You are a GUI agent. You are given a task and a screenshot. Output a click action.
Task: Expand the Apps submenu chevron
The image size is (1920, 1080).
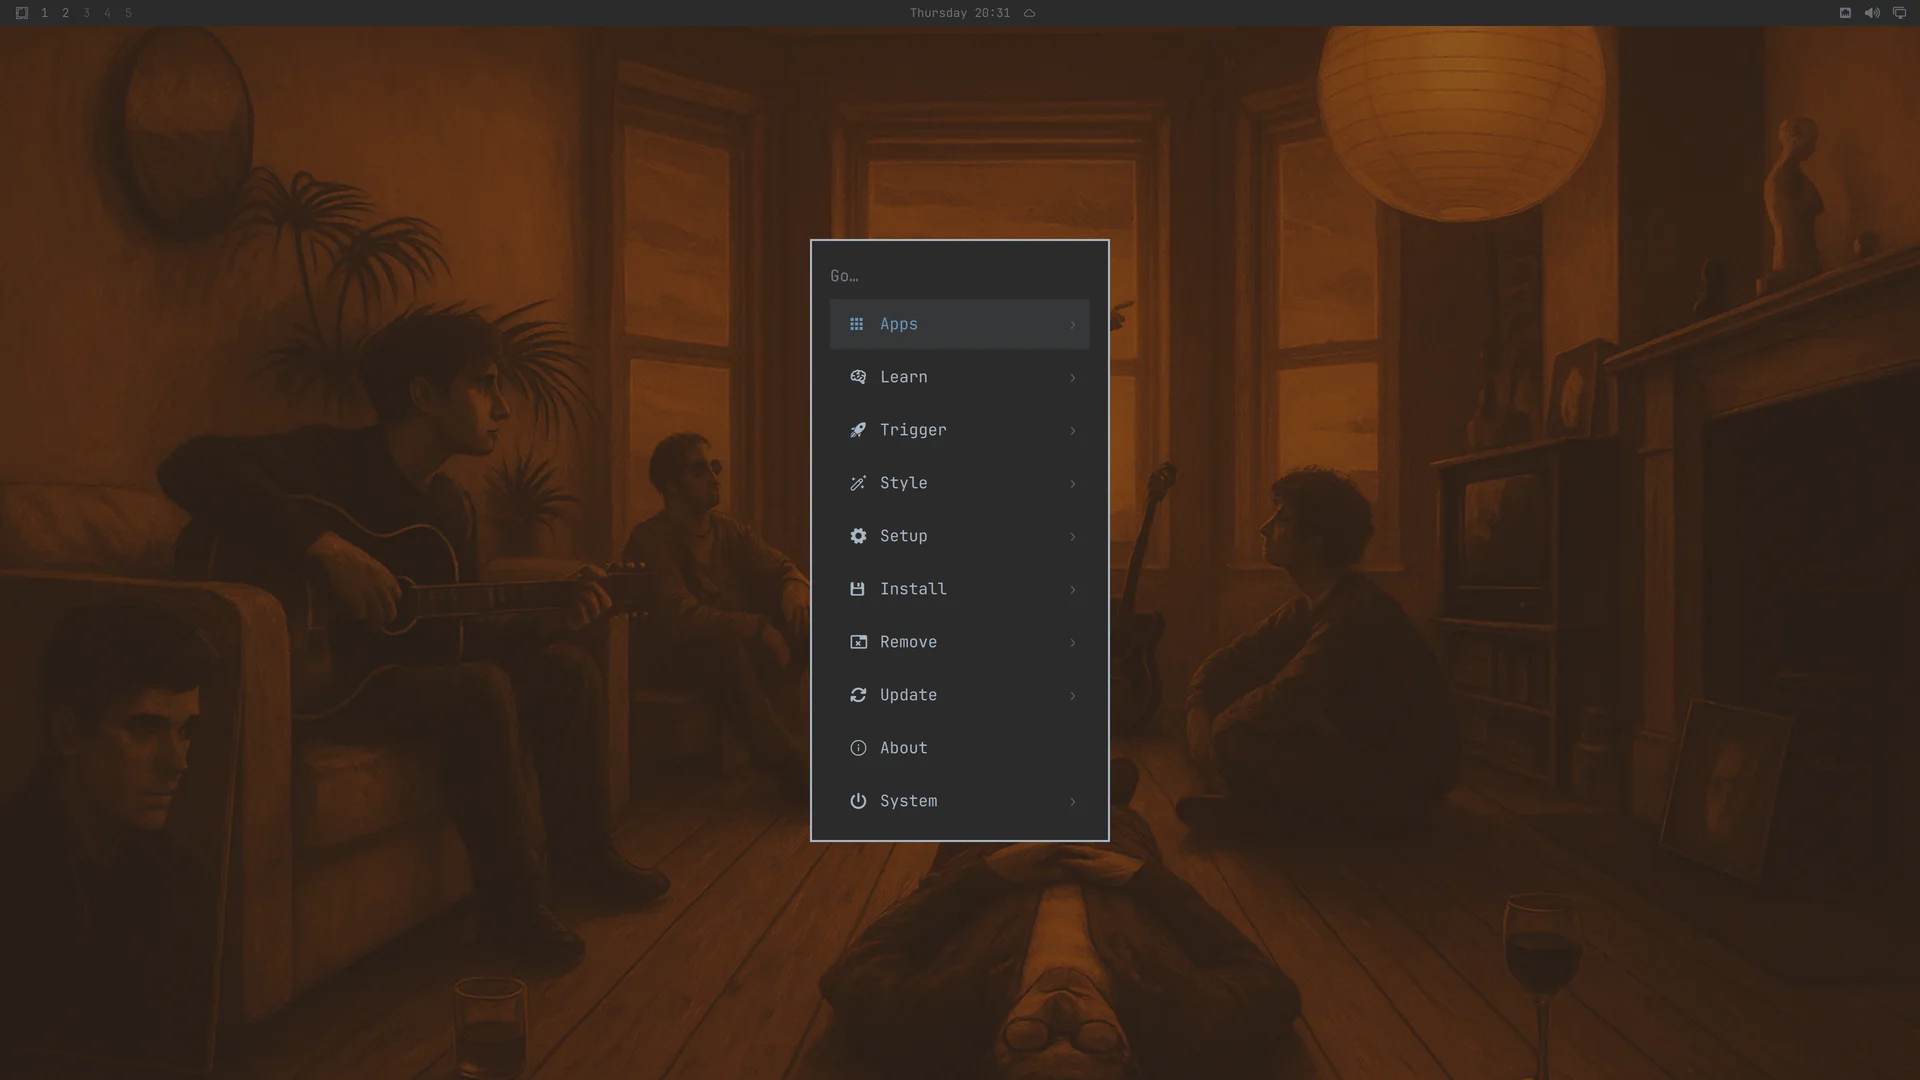(1073, 325)
